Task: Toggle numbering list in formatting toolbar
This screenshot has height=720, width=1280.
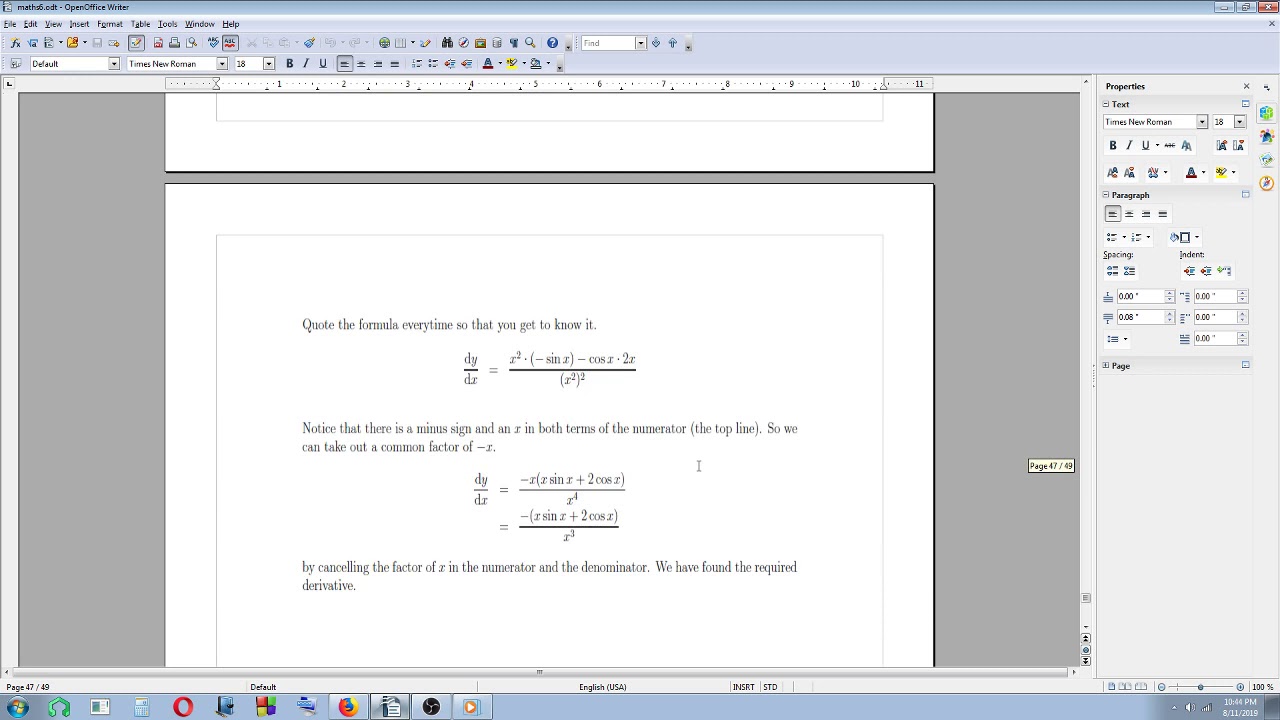Action: click(x=417, y=64)
